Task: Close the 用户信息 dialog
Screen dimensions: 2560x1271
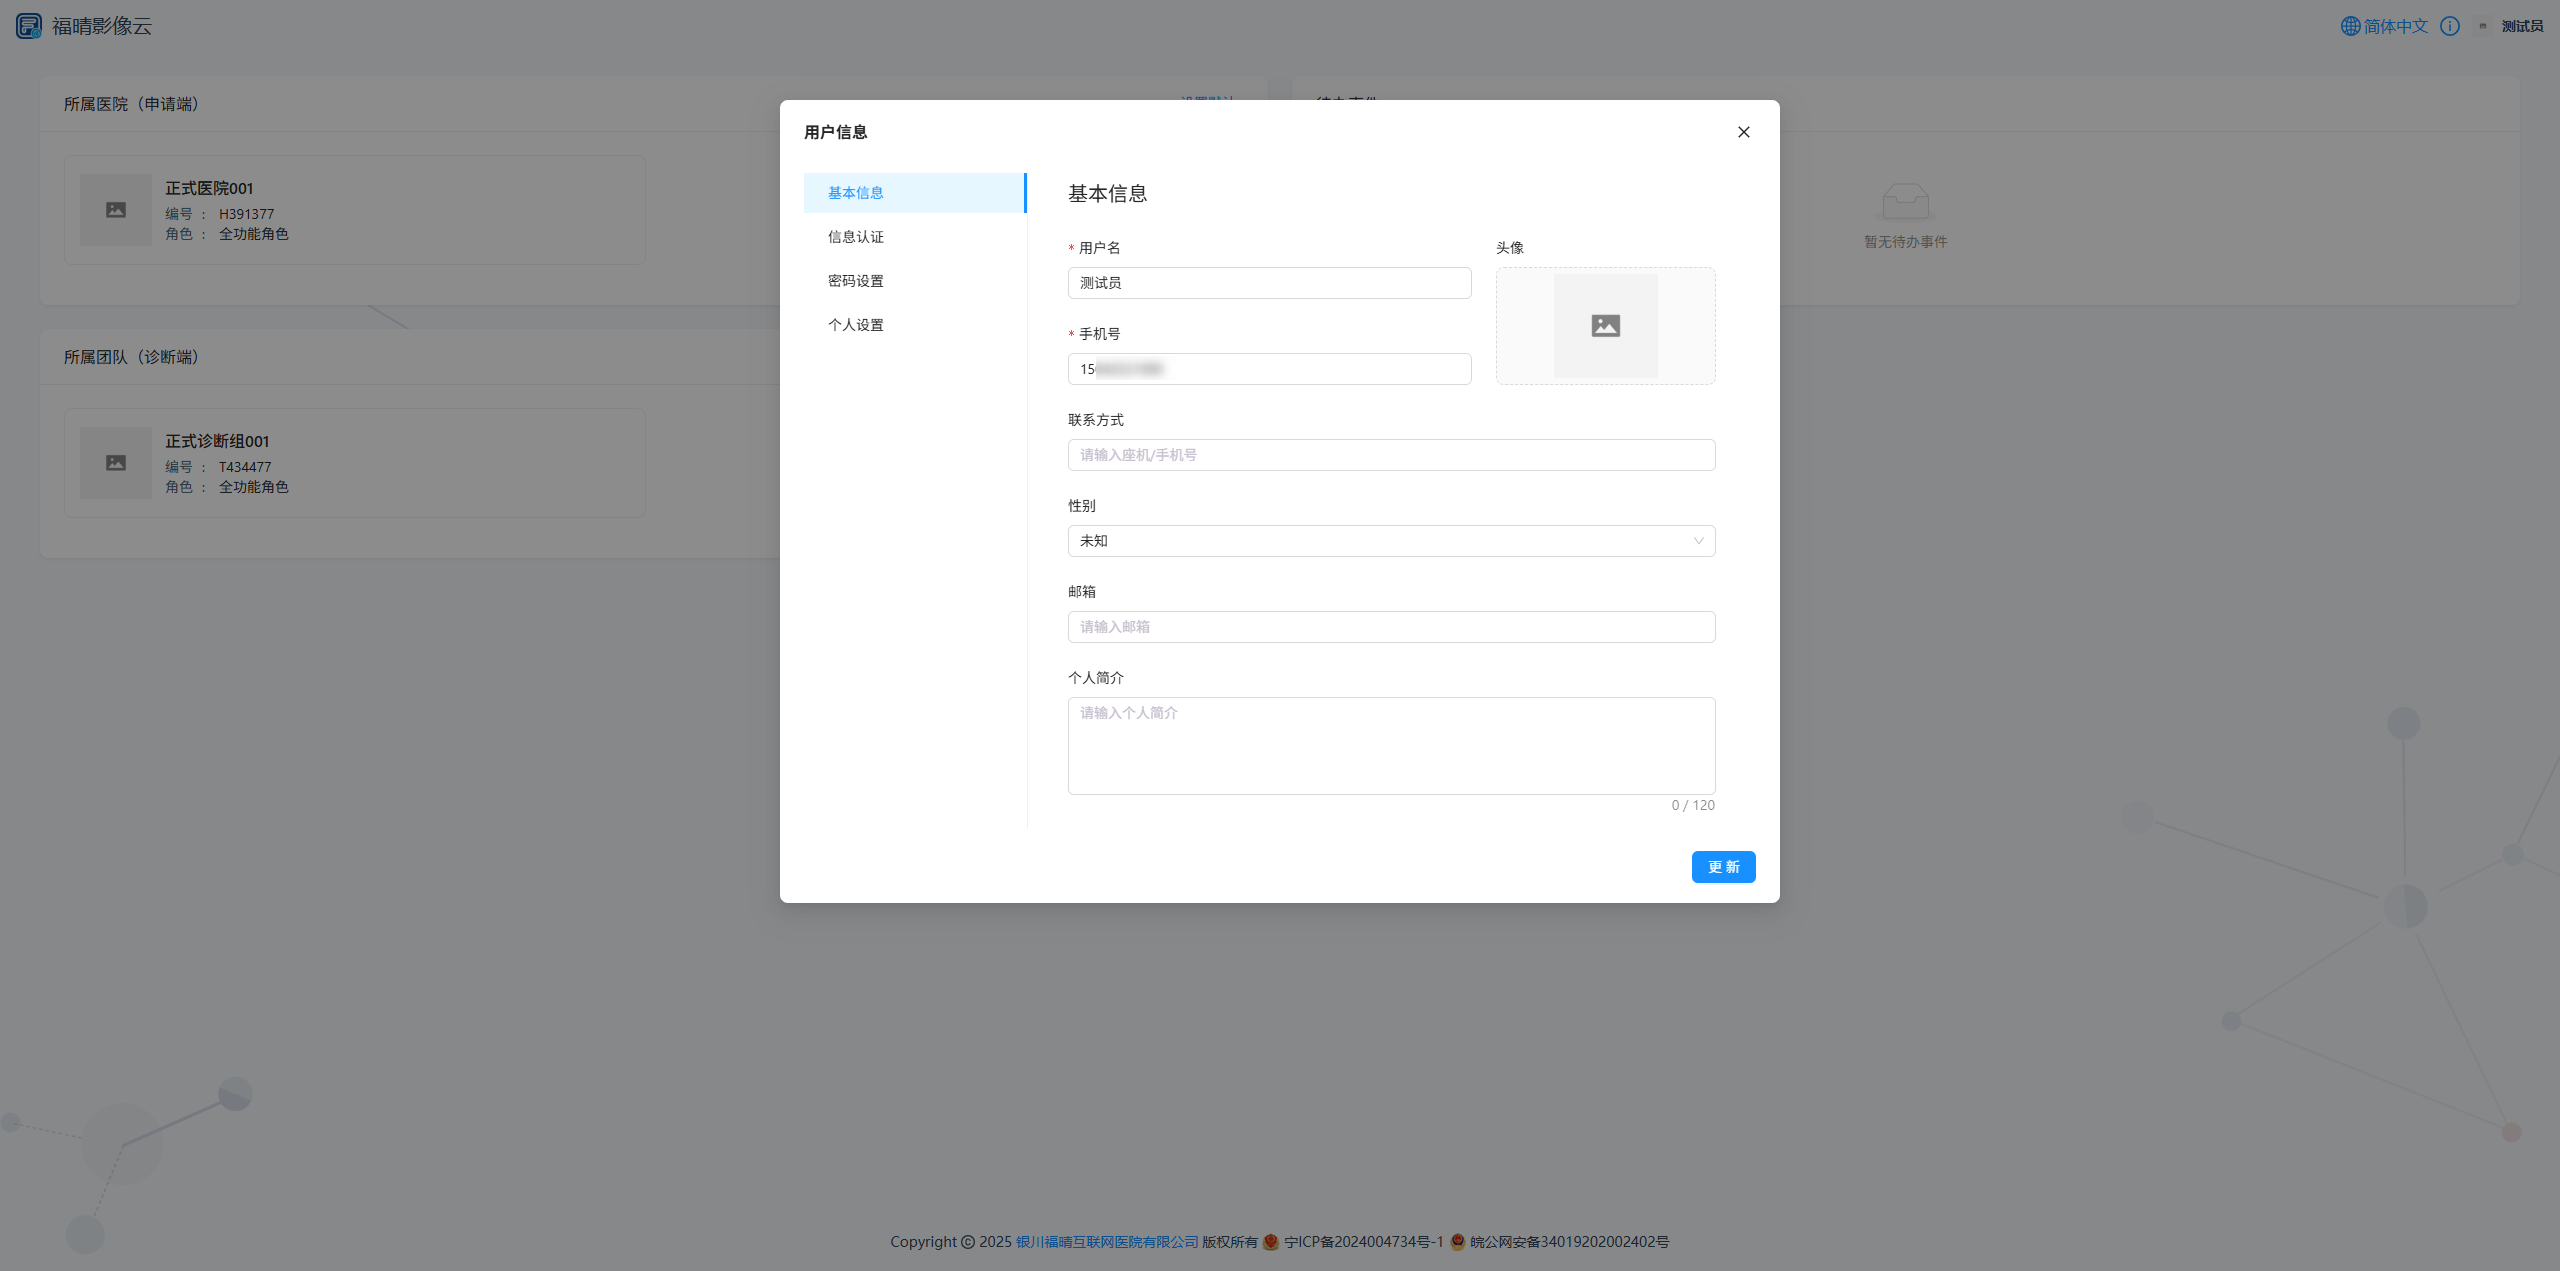Action: (x=1743, y=132)
